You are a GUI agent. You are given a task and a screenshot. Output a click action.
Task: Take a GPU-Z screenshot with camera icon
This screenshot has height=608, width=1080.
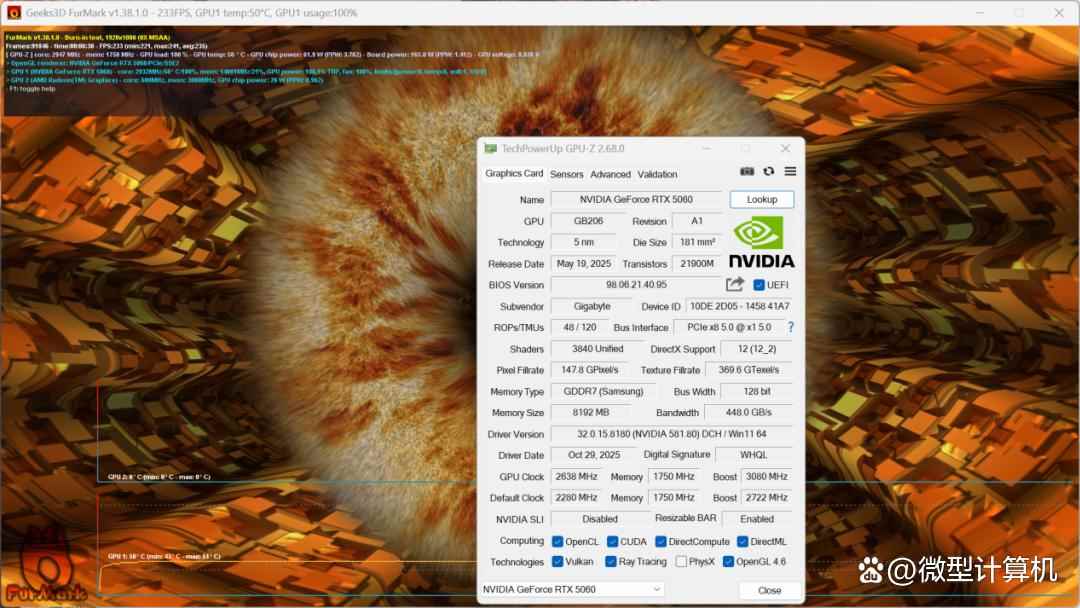(747, 171)
